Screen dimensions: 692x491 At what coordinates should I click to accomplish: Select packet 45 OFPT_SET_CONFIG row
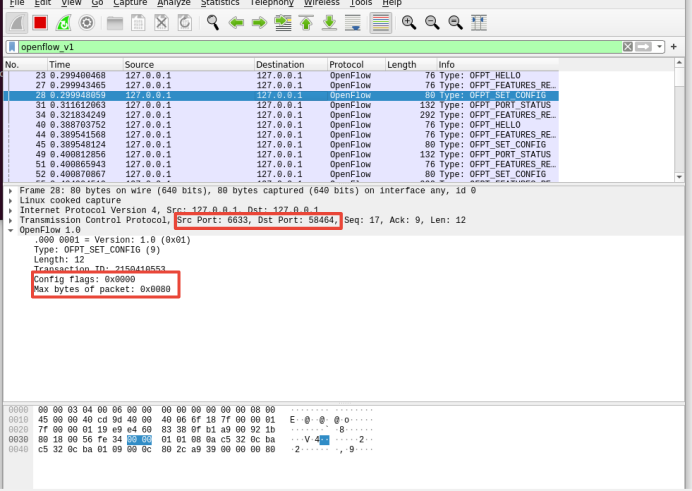click(281, 145)
